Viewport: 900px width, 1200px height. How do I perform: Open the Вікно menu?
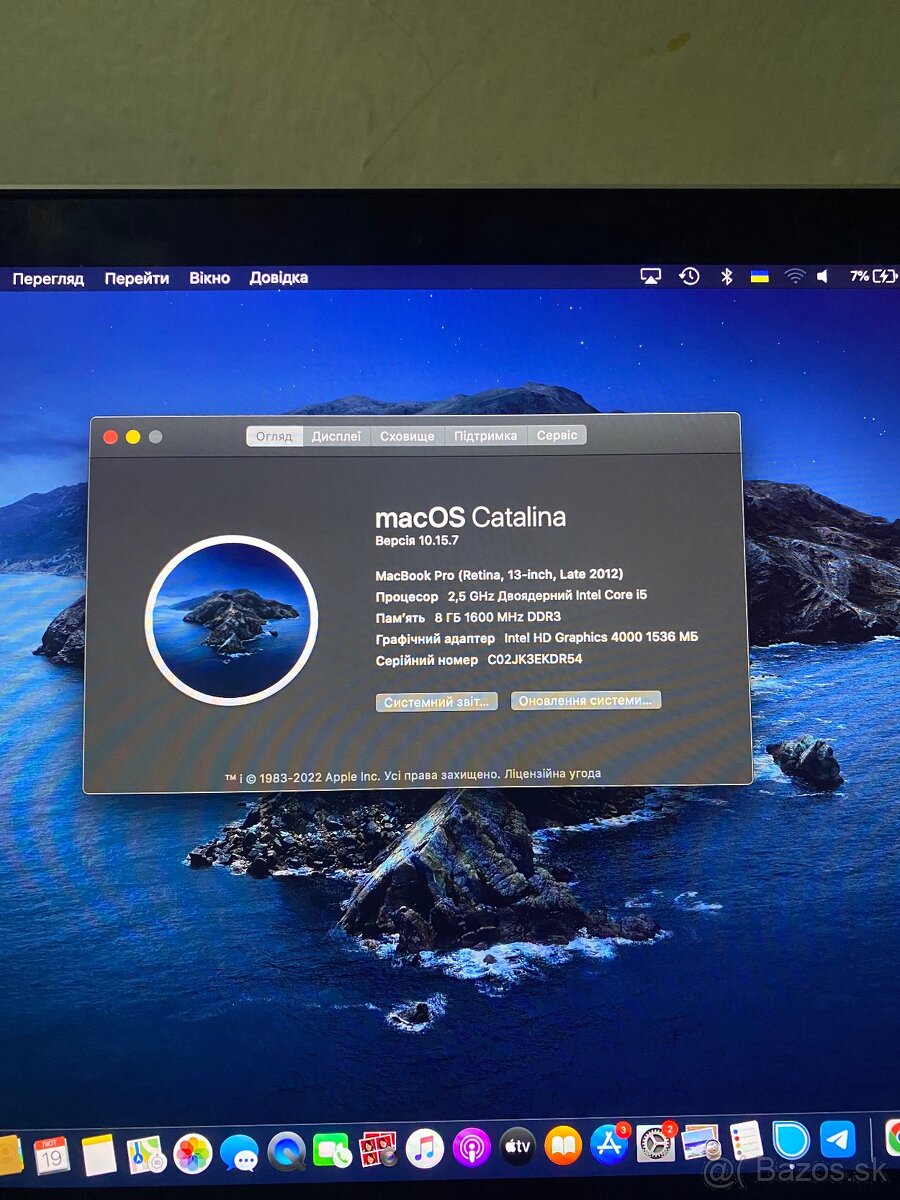click(x=209, y=278)
